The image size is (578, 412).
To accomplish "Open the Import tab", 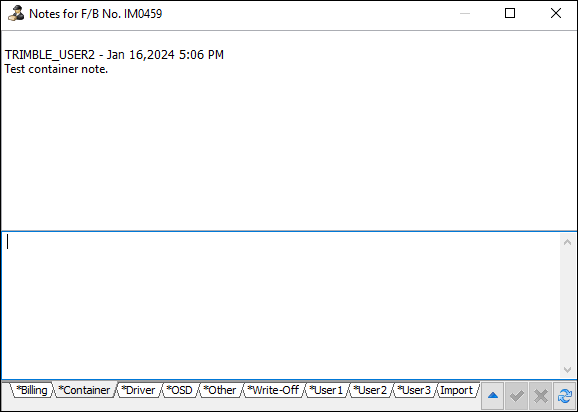I will click(x=457, y=390).
